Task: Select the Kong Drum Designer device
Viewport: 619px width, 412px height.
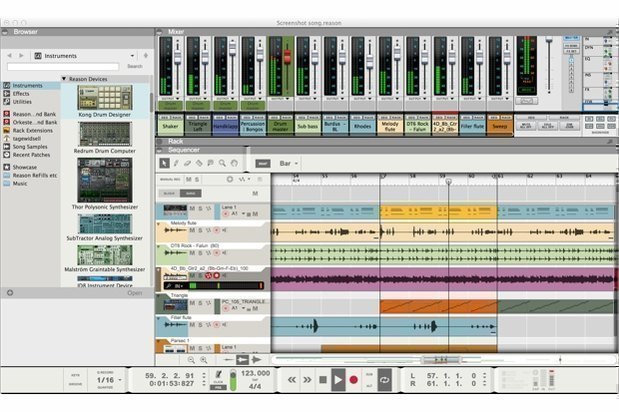Action: tap(105, 102)
